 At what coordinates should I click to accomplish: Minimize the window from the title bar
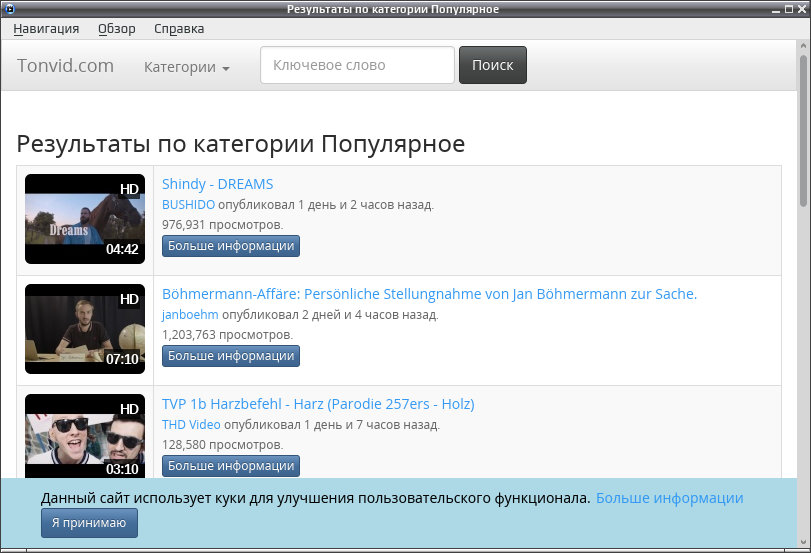[x=776, y=9]
